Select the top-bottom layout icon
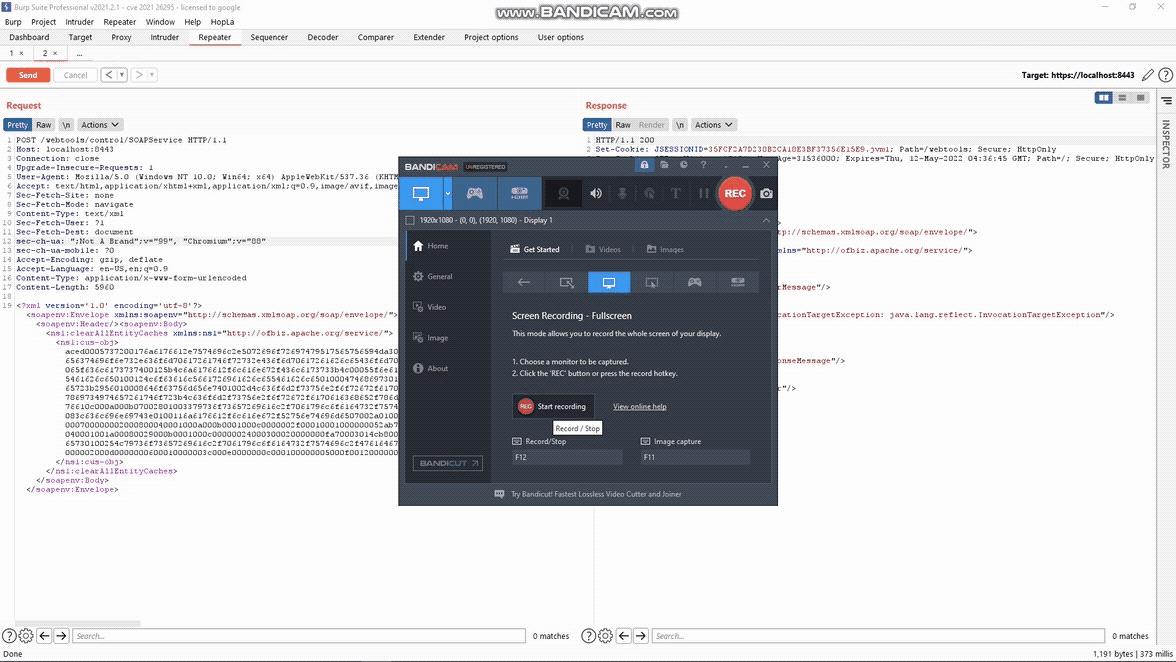This screenshot has width=1176, height=662. click(1122, 97)
